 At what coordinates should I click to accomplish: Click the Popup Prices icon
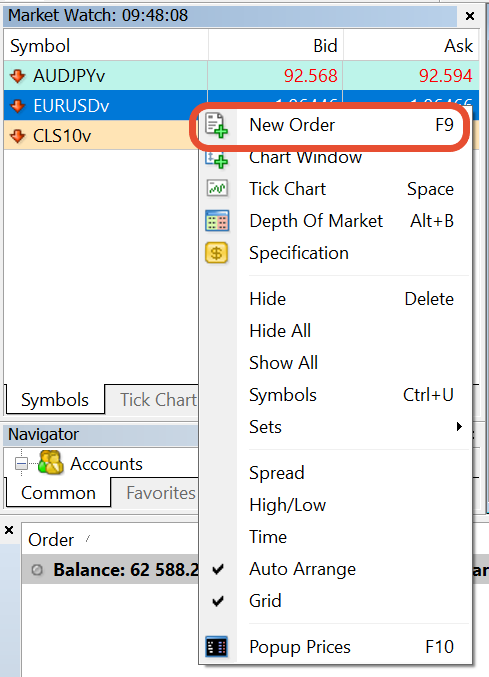coord(217,647)
